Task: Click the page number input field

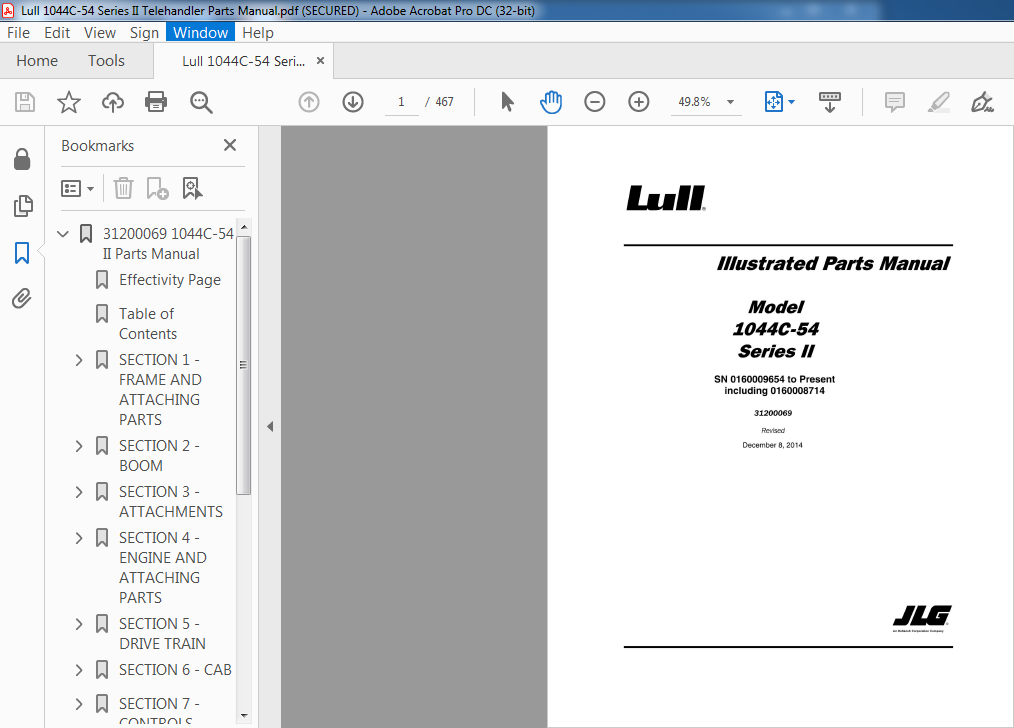Action: [401, 102]
